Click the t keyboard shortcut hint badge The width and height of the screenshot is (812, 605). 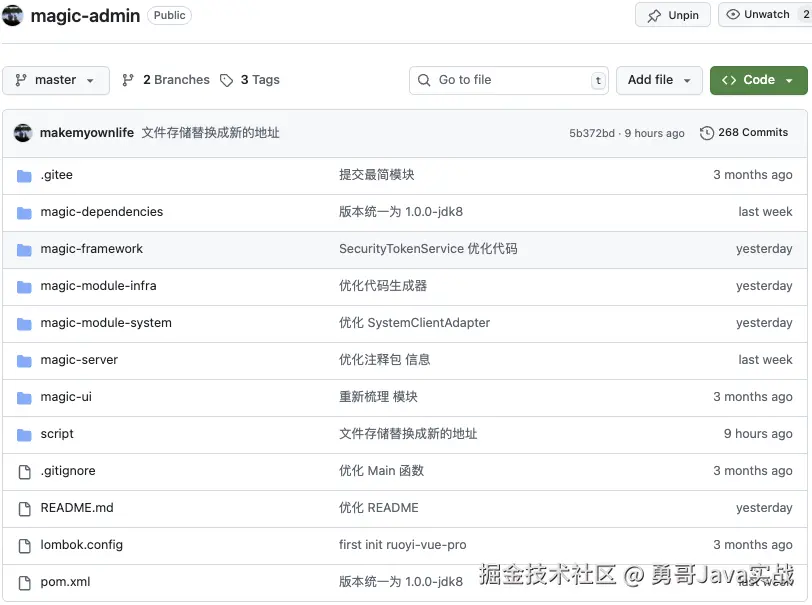[x=598, y=80]
